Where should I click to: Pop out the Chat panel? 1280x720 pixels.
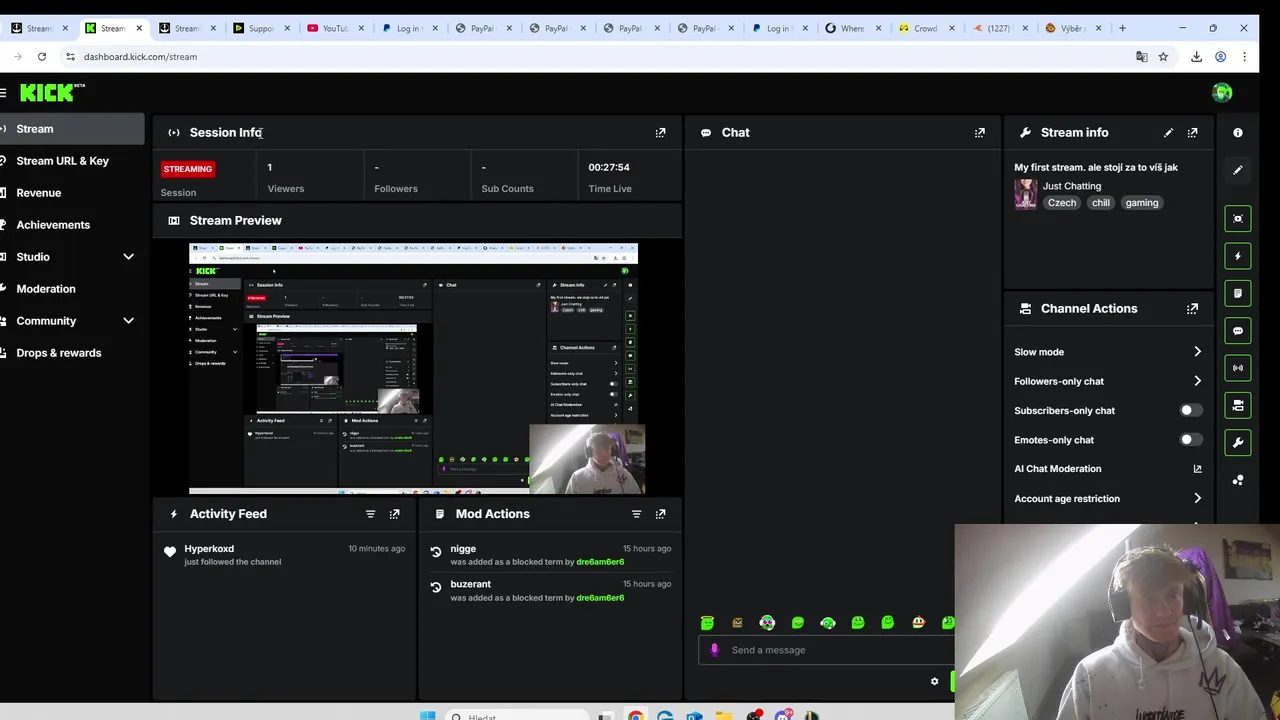pos(980,132)
